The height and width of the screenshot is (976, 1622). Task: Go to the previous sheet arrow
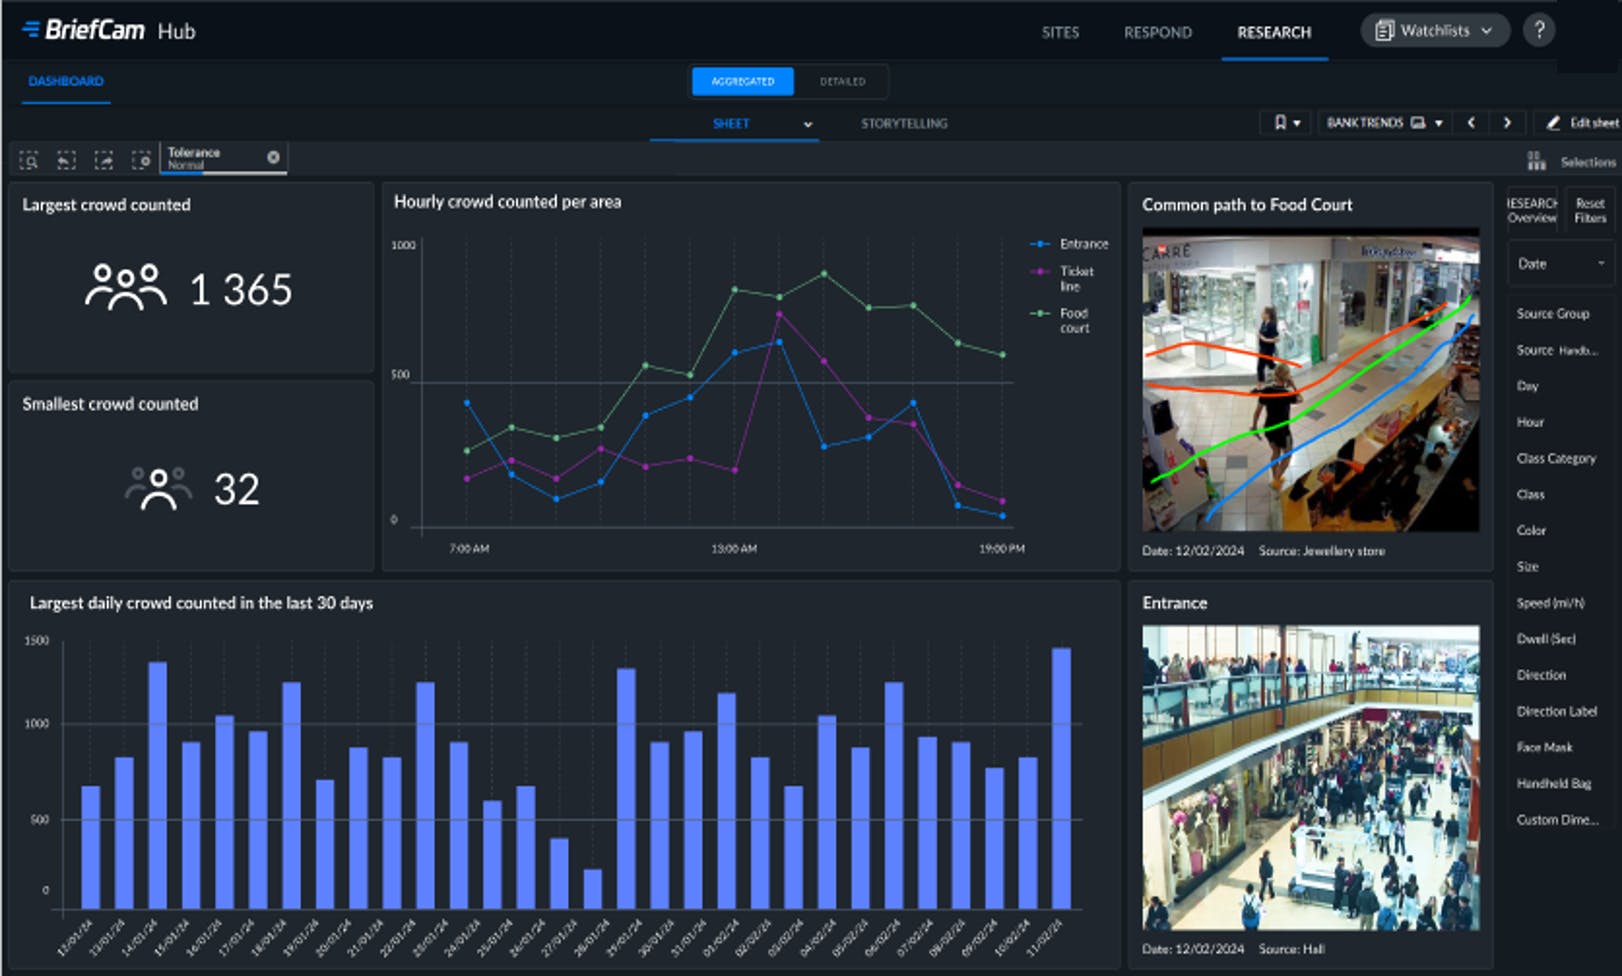[1471, 123]
